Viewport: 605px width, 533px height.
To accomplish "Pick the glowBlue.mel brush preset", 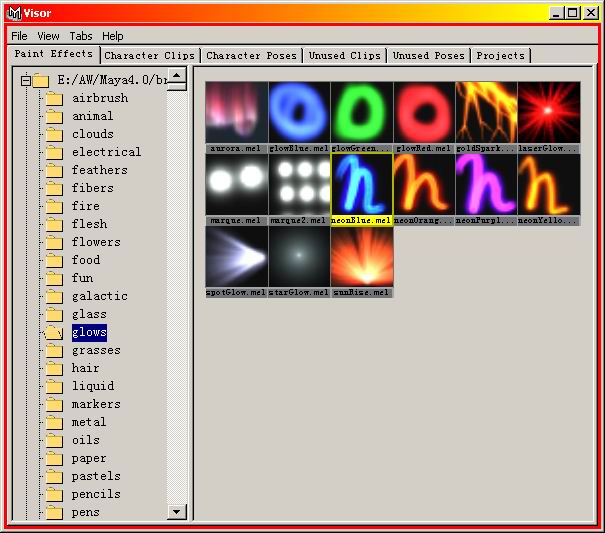I will (x=299, y=112).
